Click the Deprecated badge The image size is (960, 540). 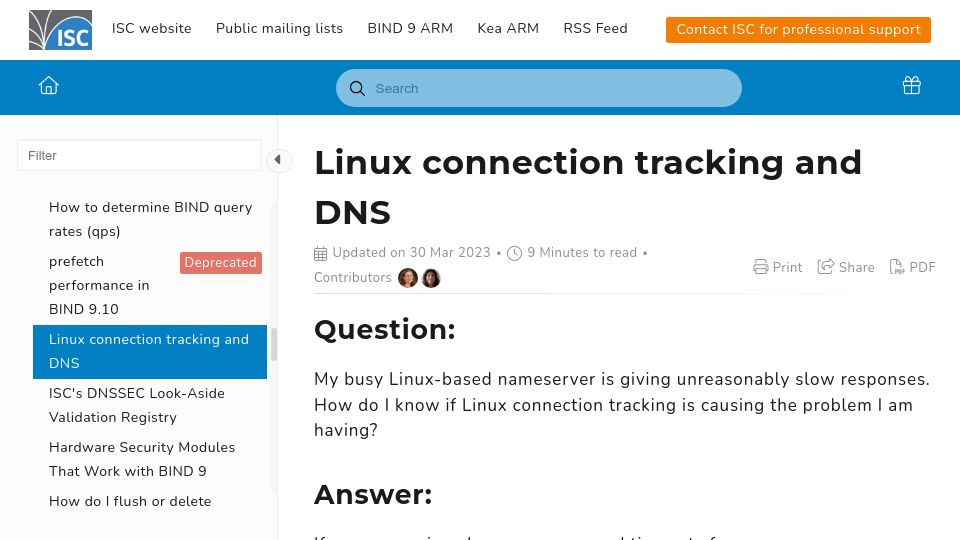point(221,263)
